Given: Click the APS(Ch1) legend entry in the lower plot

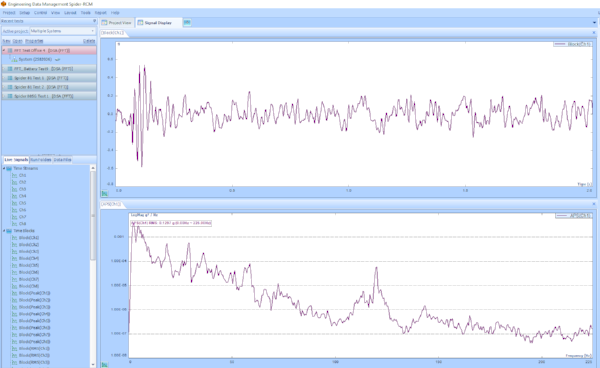Looking at the screenshot, I should point(574,216).
